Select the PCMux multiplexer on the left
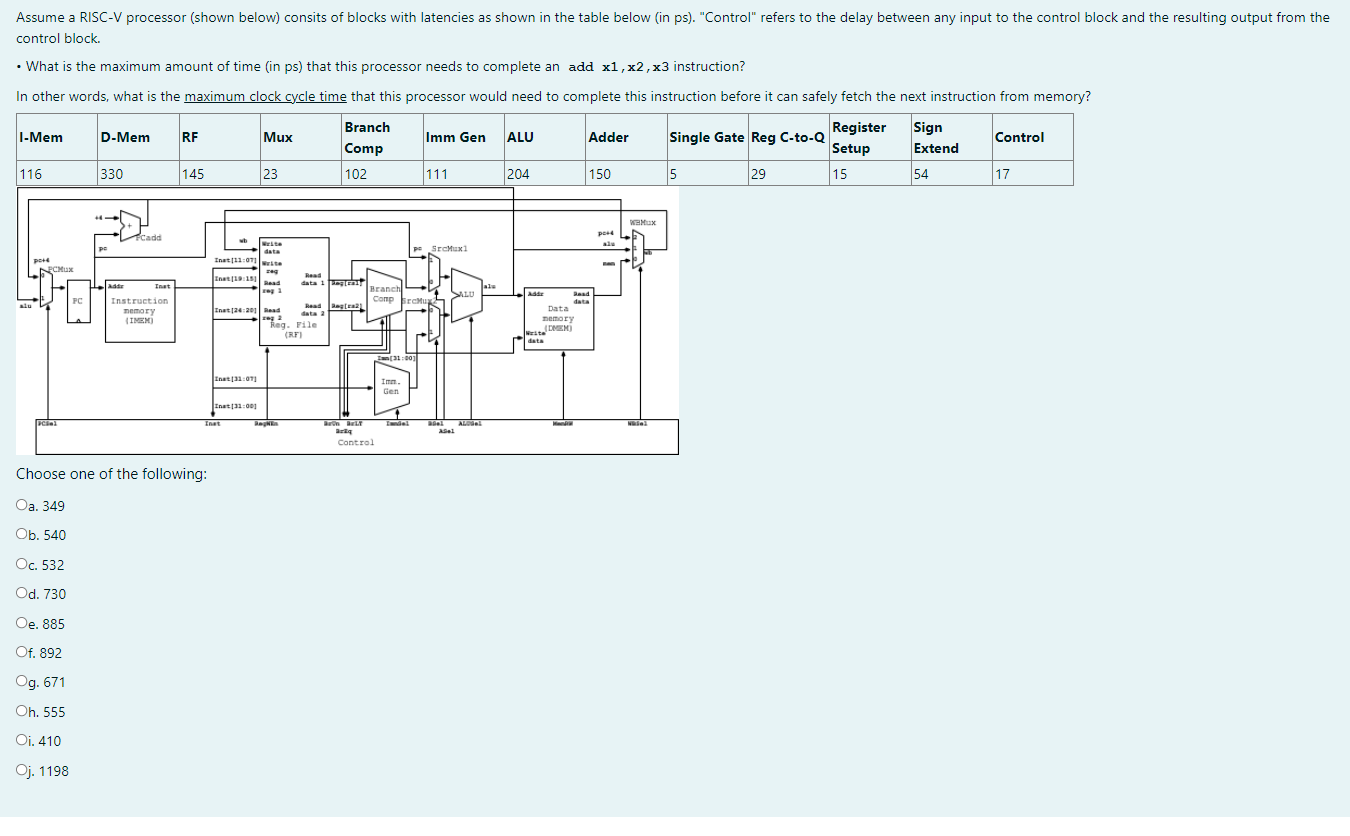This screenshot has height=836, width=1350. (44, 288)
